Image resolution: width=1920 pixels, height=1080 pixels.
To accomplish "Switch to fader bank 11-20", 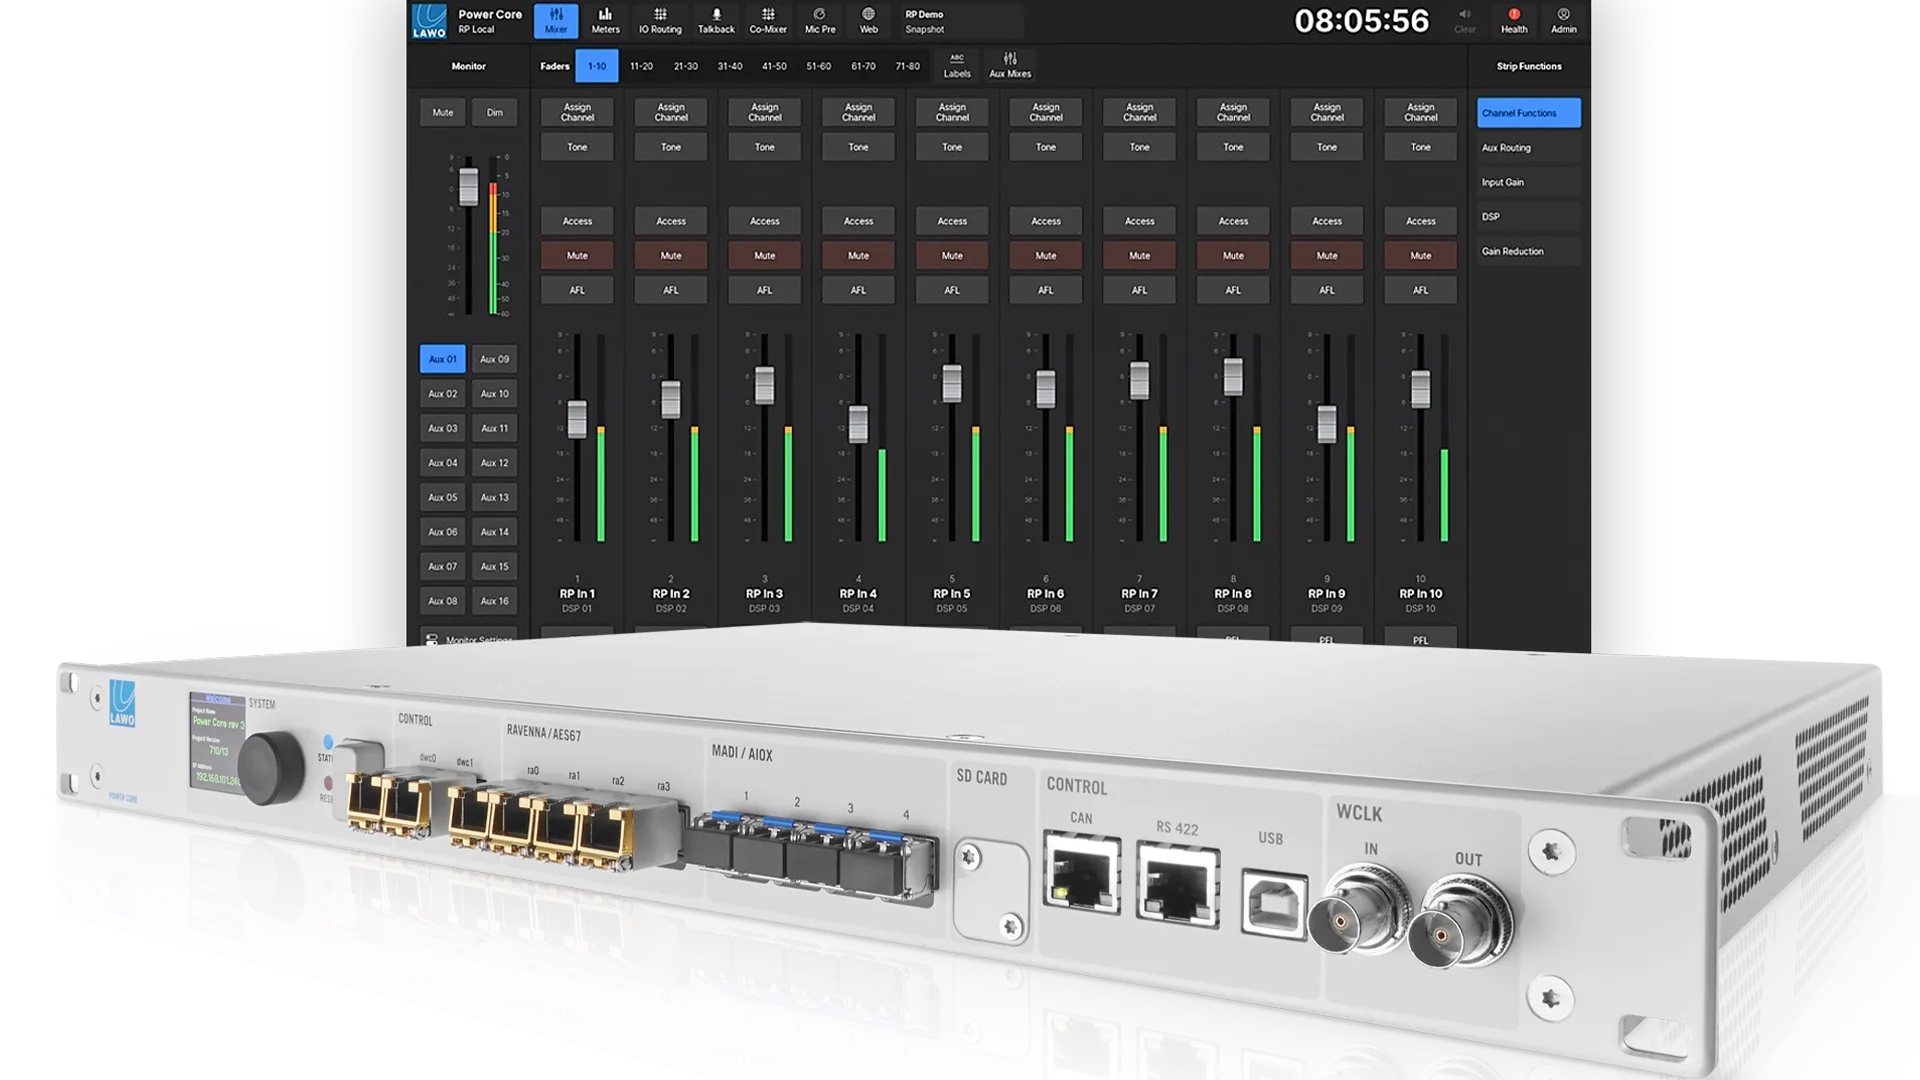I will coord(641,66).
